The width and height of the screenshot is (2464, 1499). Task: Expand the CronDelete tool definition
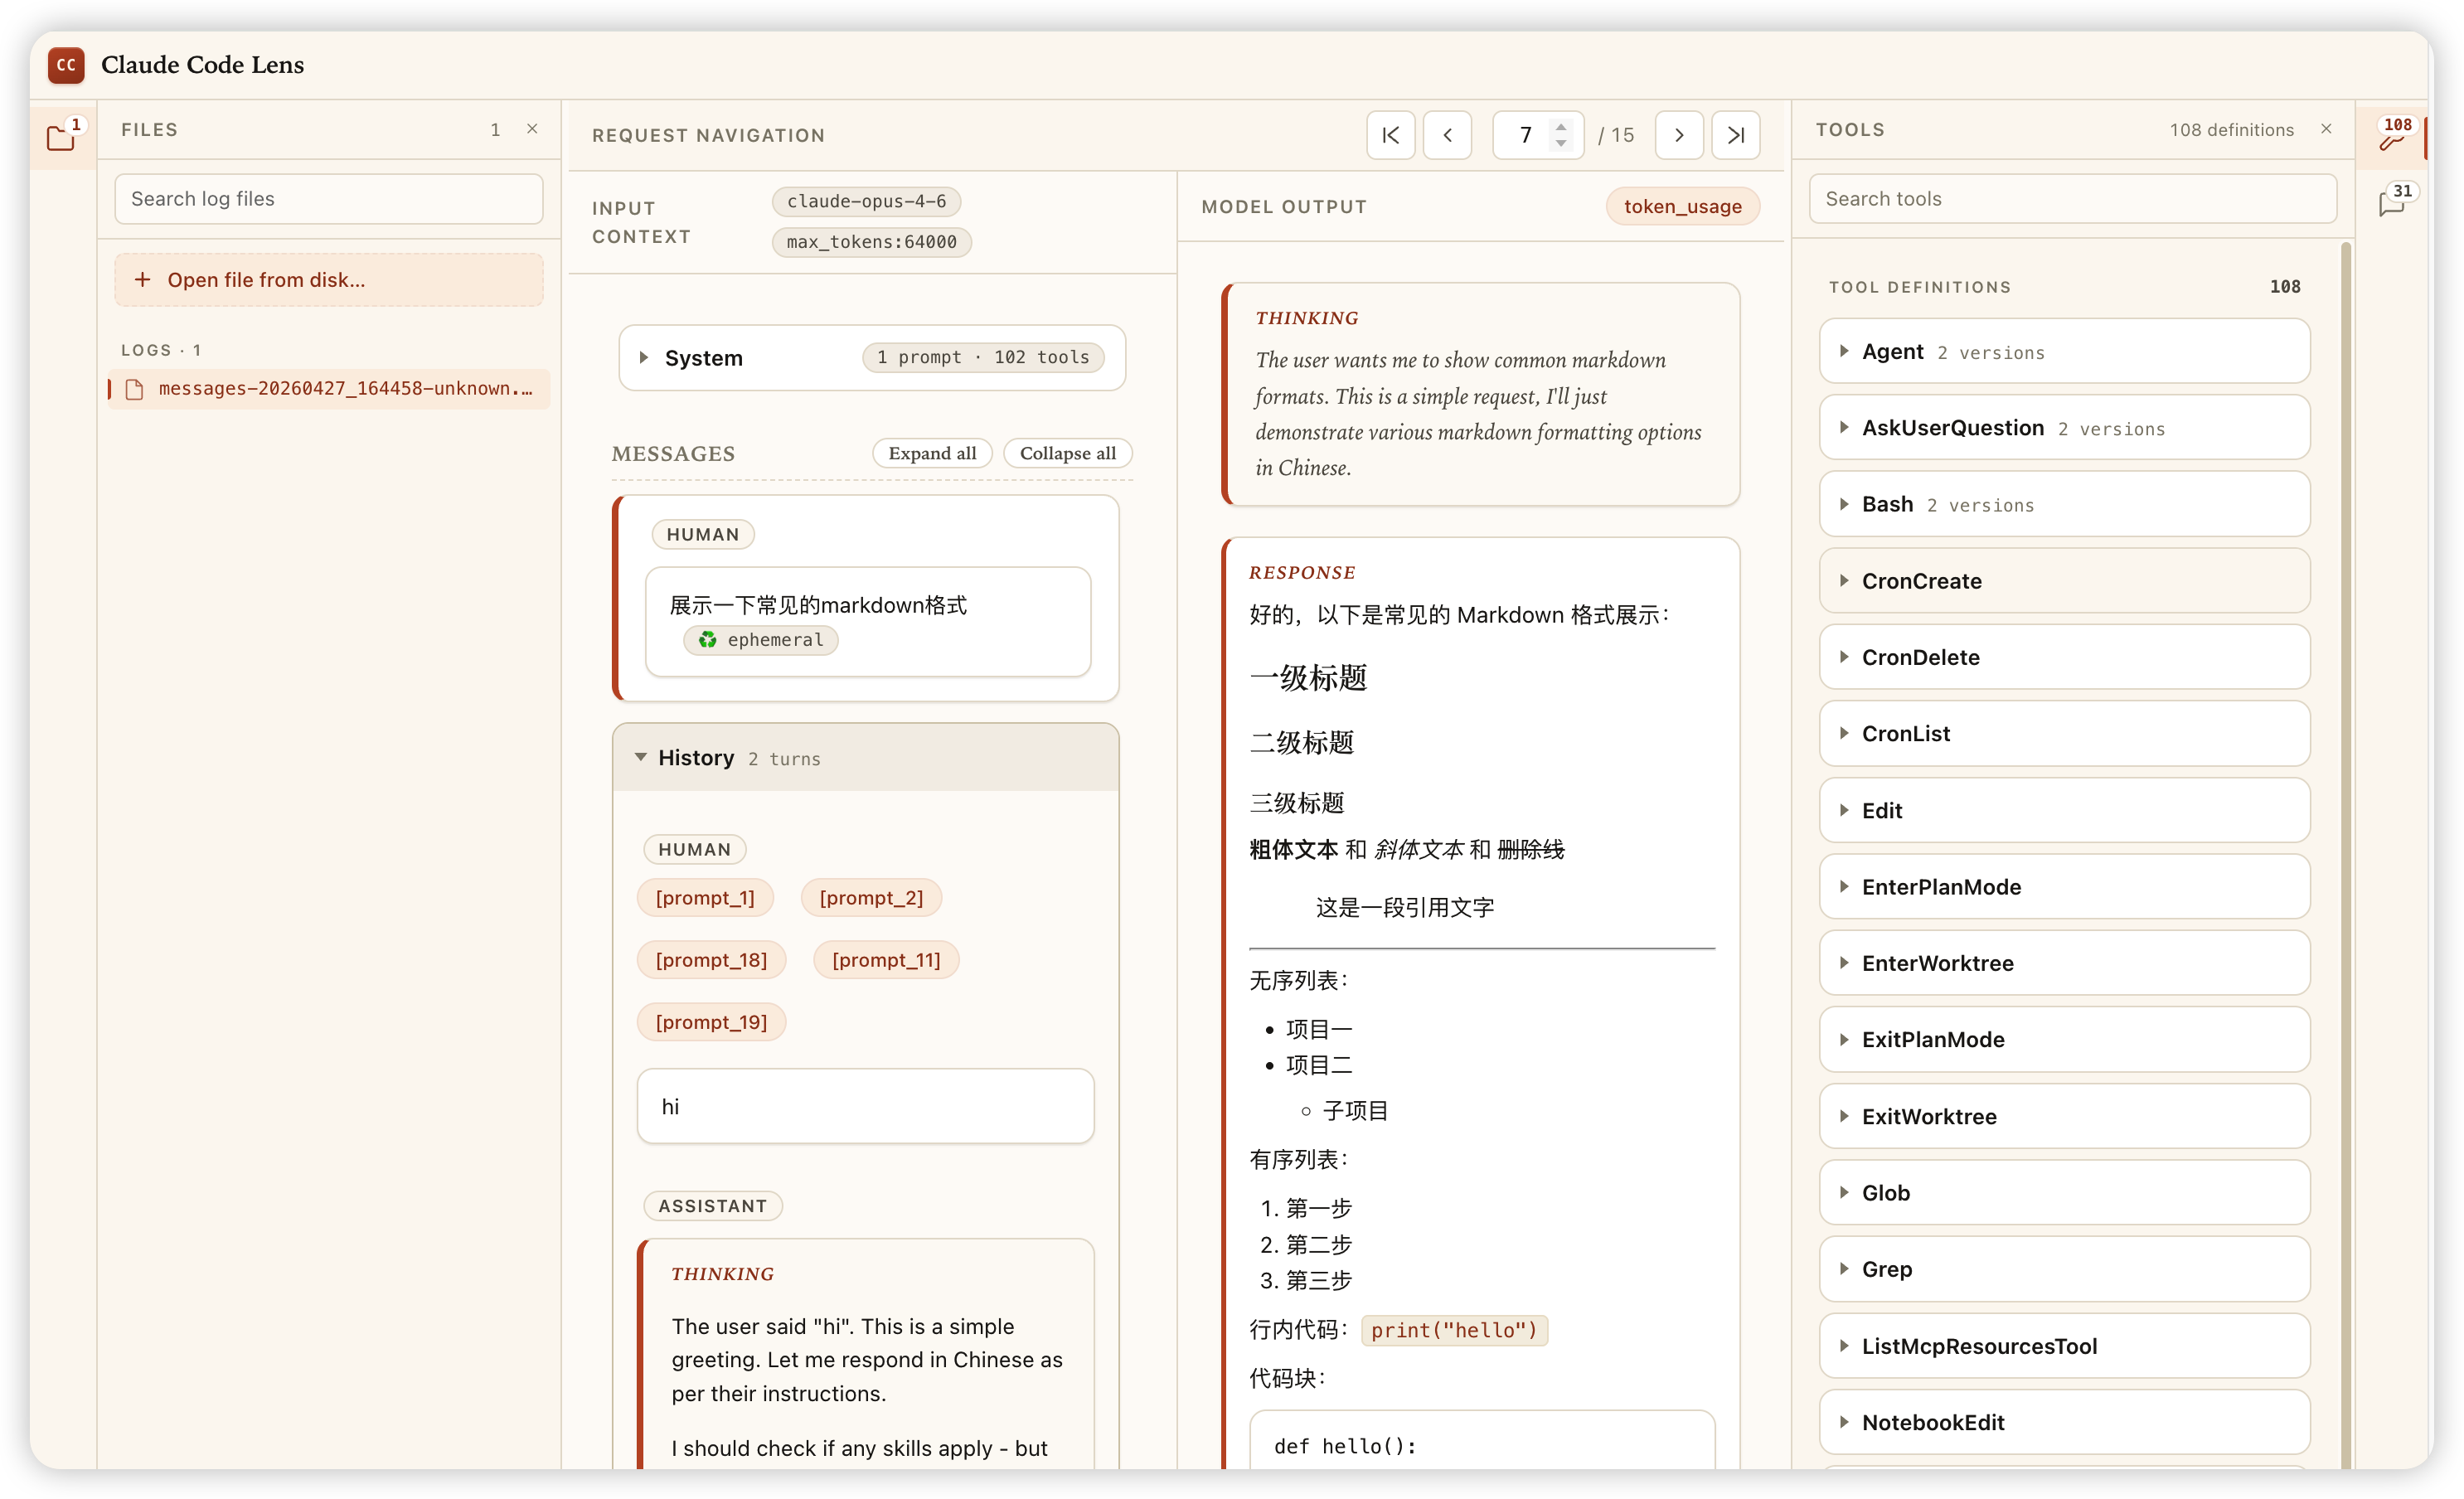2065,657
